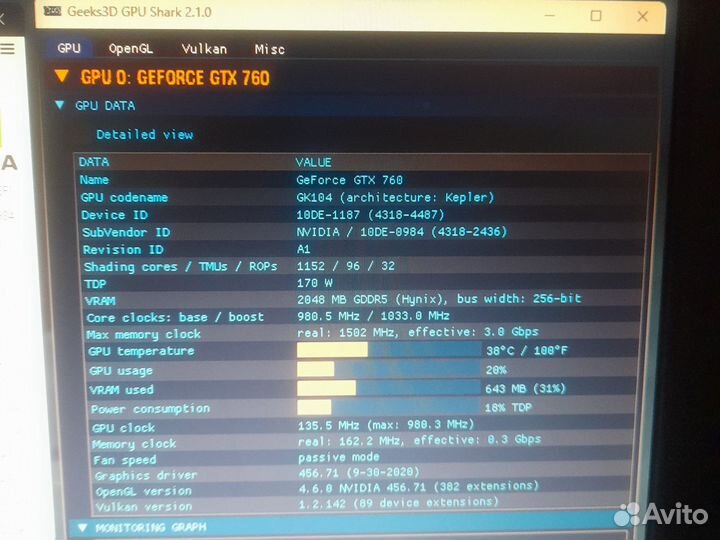Select the VRAM row label
The height and width of the screenshot is (540, 720).
point(100,301)
